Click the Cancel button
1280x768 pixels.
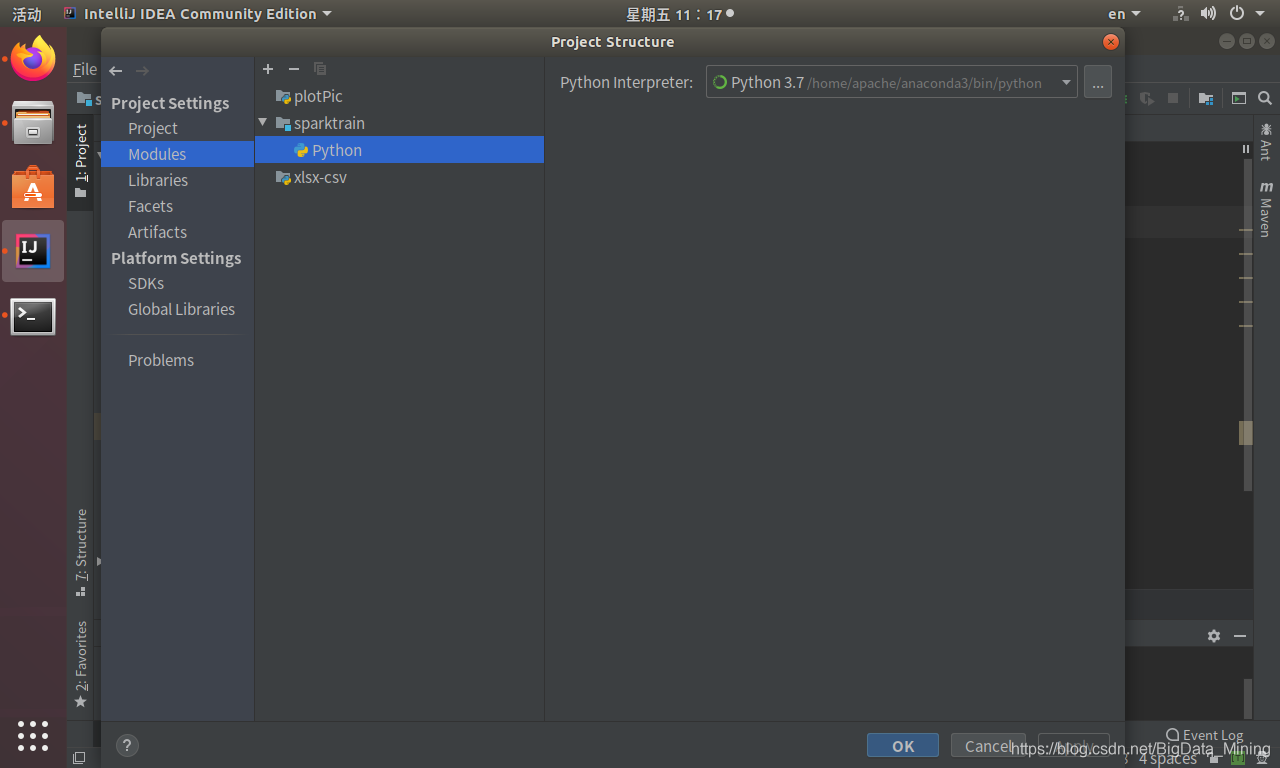point(988,746)
